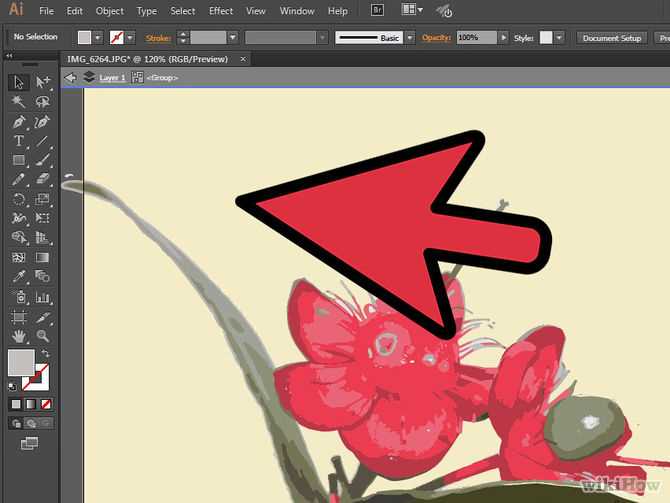Select the Free Transform tool
This screenshot has width=670, height=503.
point(42,218)
